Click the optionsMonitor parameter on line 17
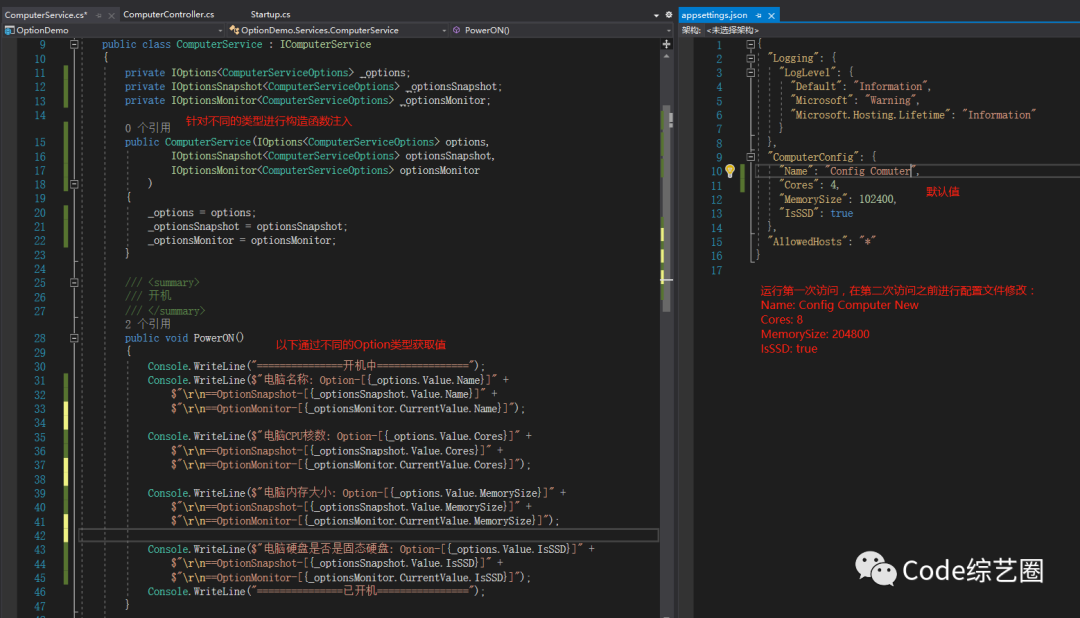The height and width of the screenshot is (618, 1080). [439, 170]
